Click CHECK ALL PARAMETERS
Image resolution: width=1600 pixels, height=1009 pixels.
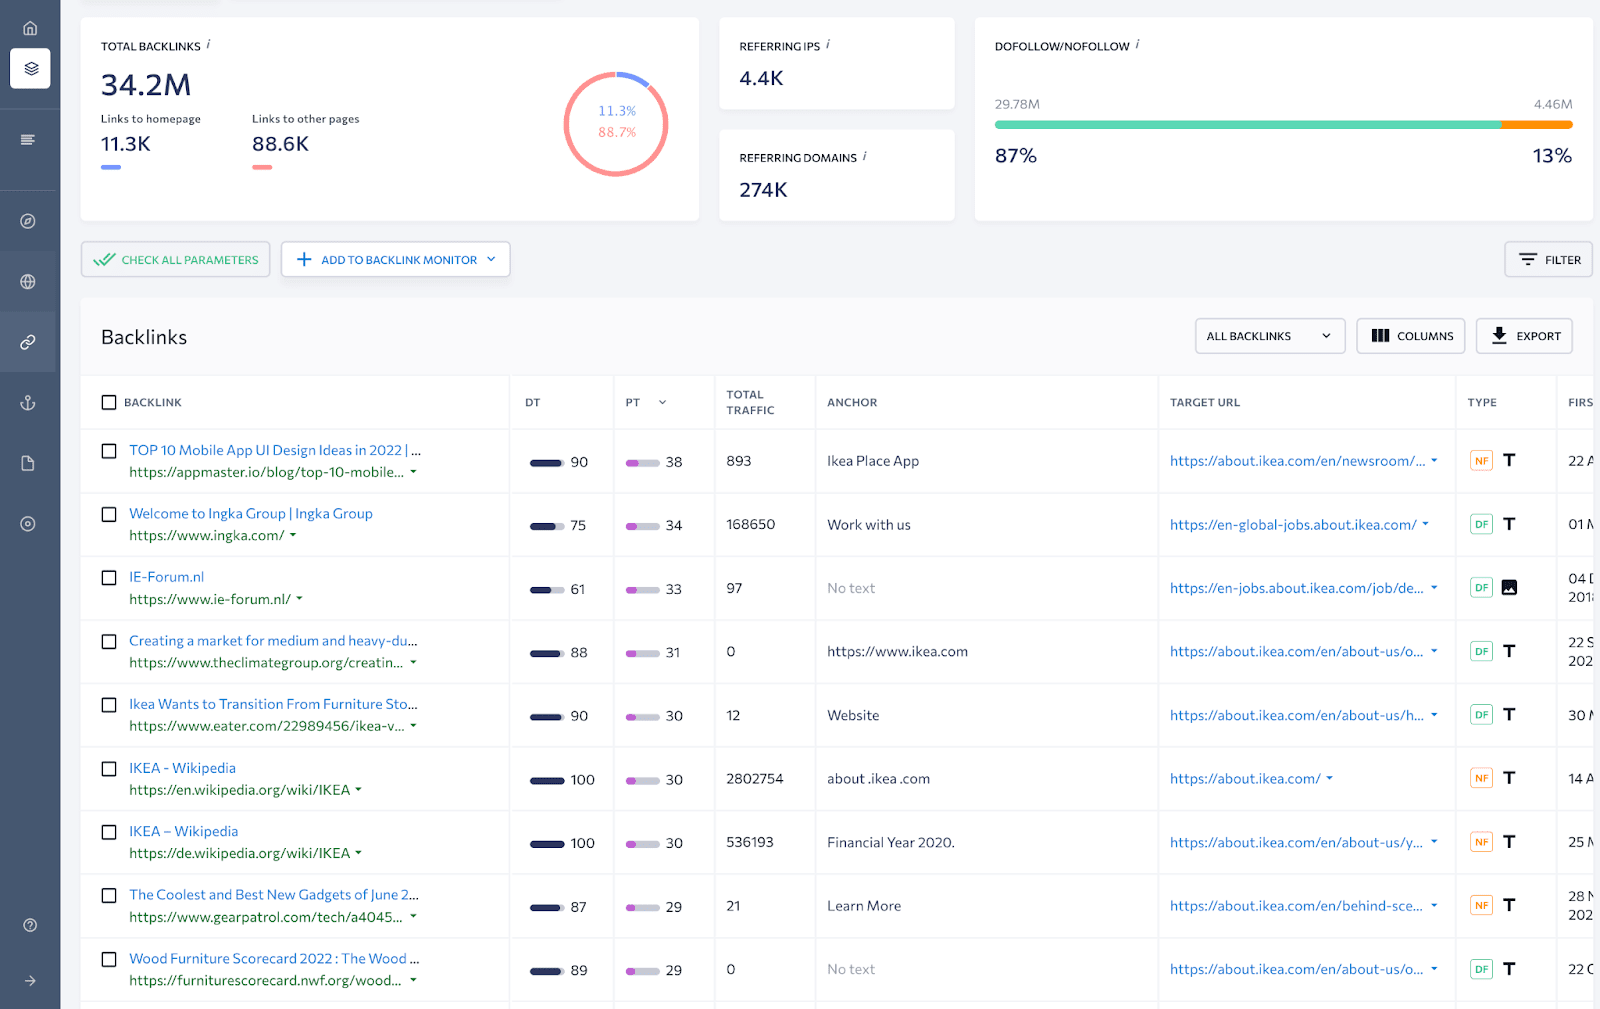pyautogui.click(x=175, y=259)
